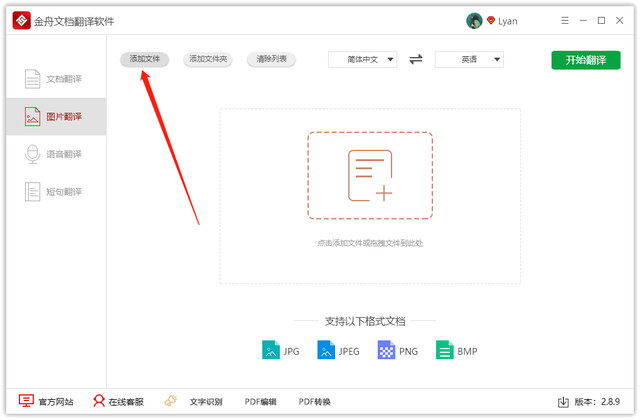Click the 在线客服 person icon

click(99, 401)
